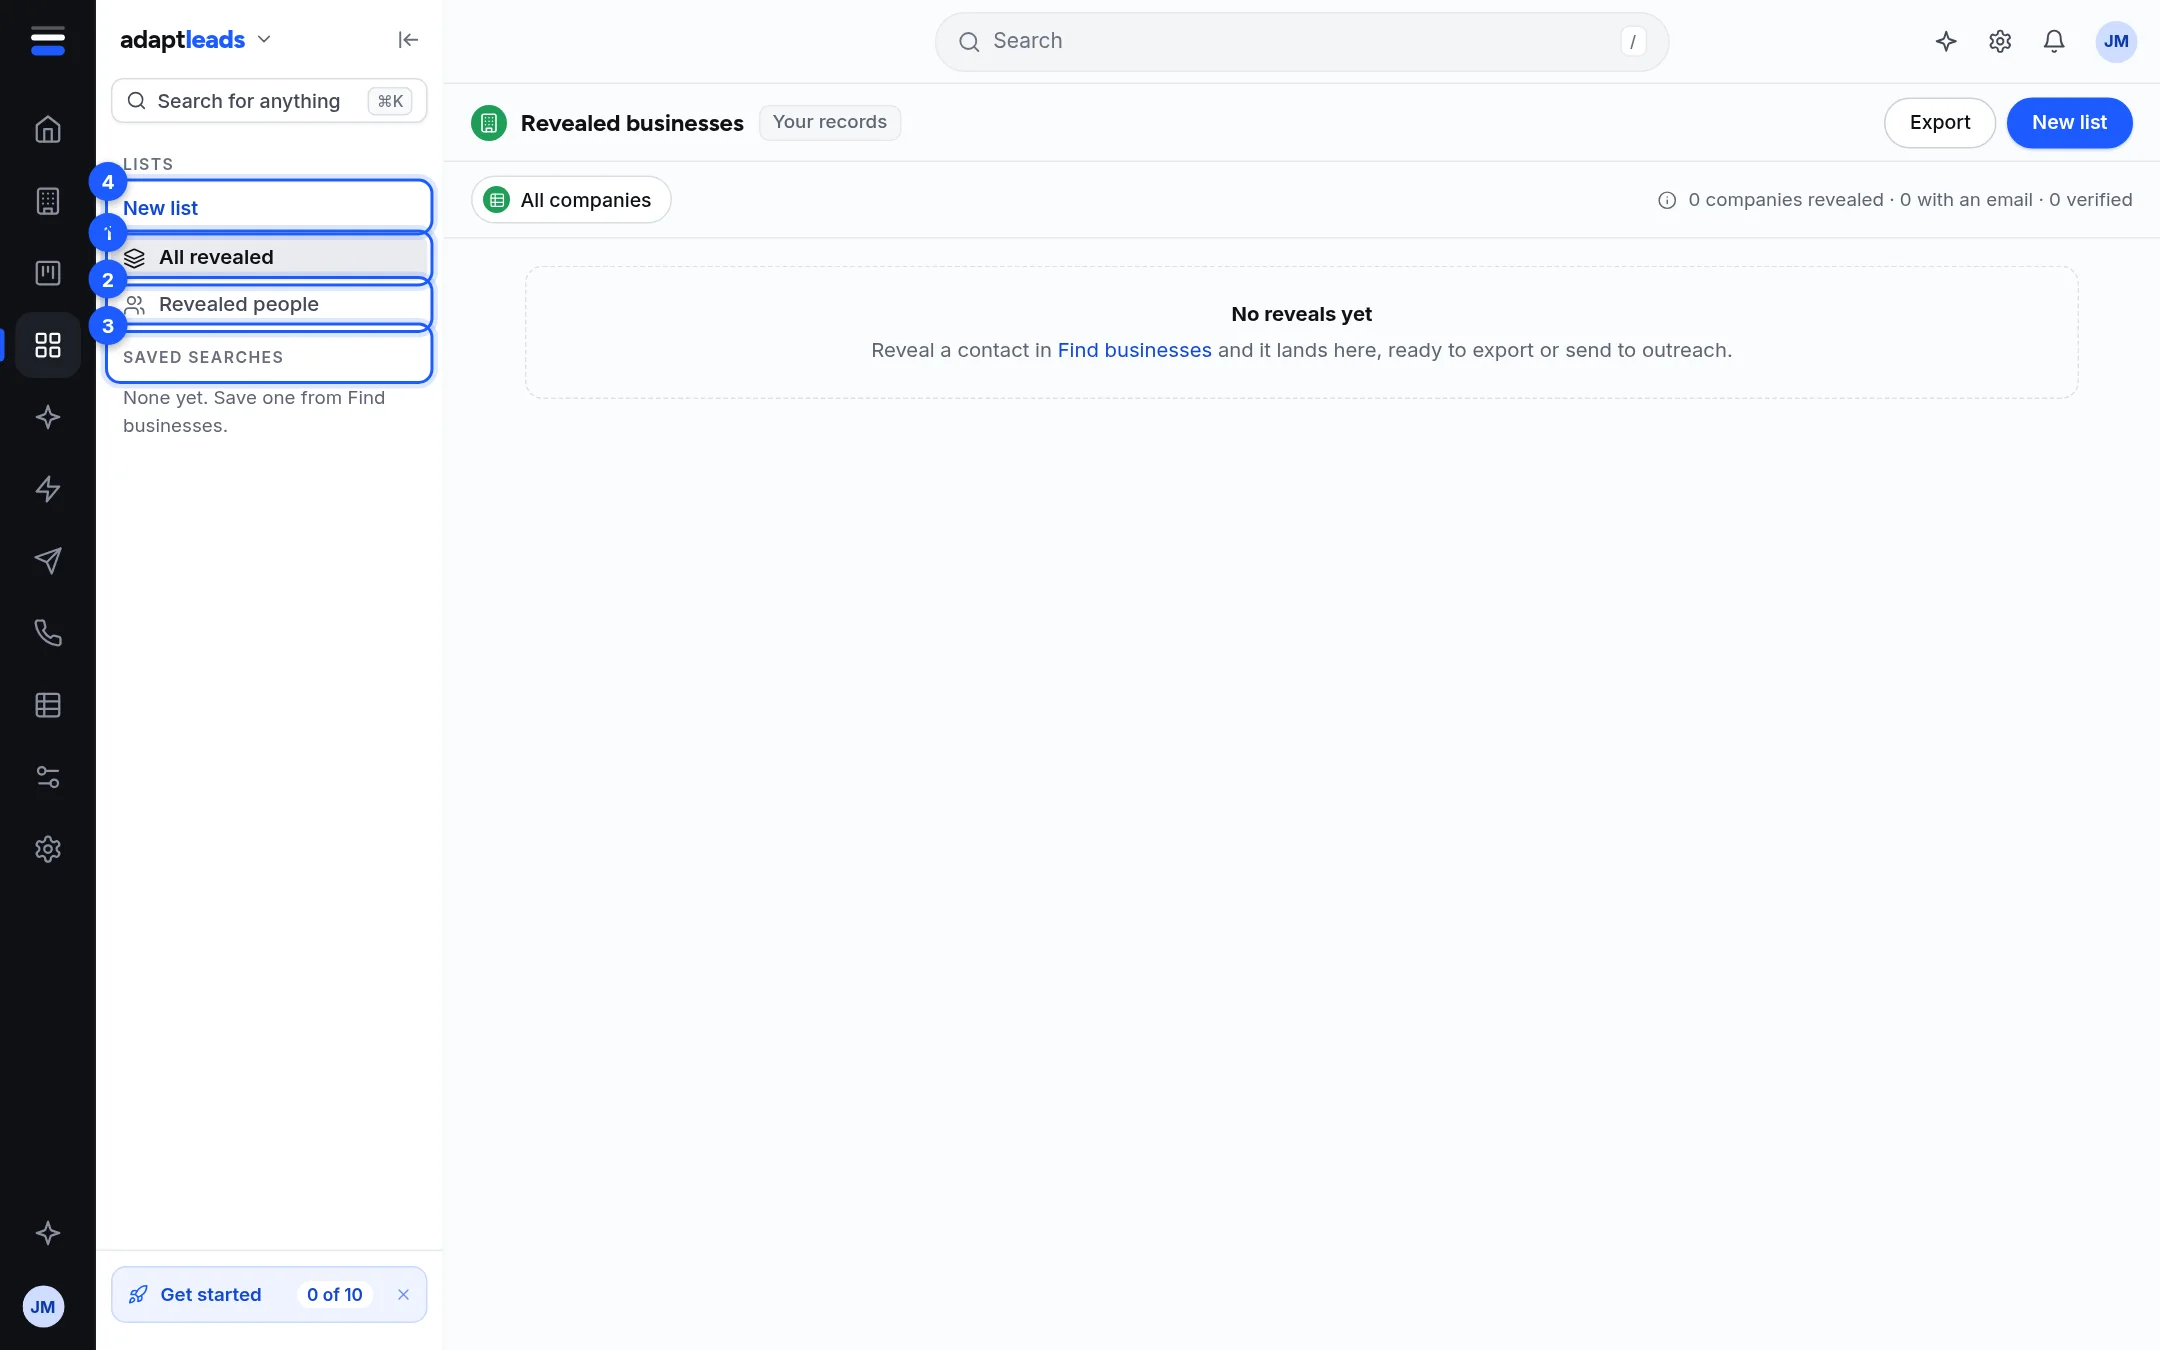The width and height of the screenshot is (2160, 1350).
Task: Follow the Find businesses link
Action: (x=1134, y=350)
